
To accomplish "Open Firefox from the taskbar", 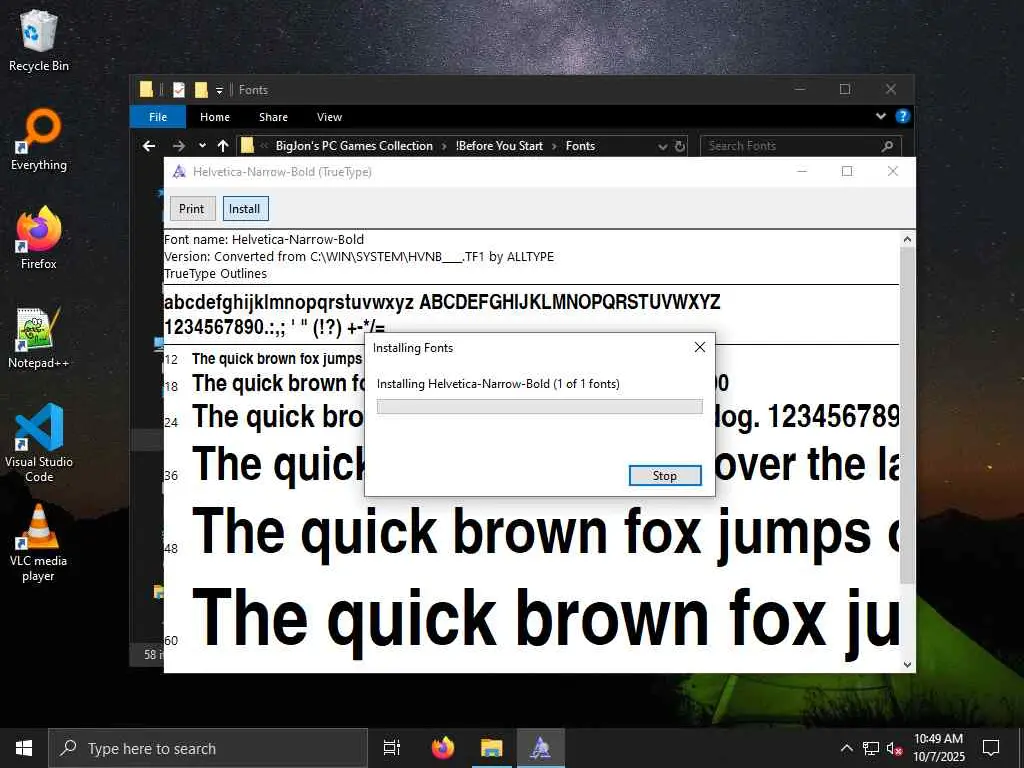I will (443, 748).
